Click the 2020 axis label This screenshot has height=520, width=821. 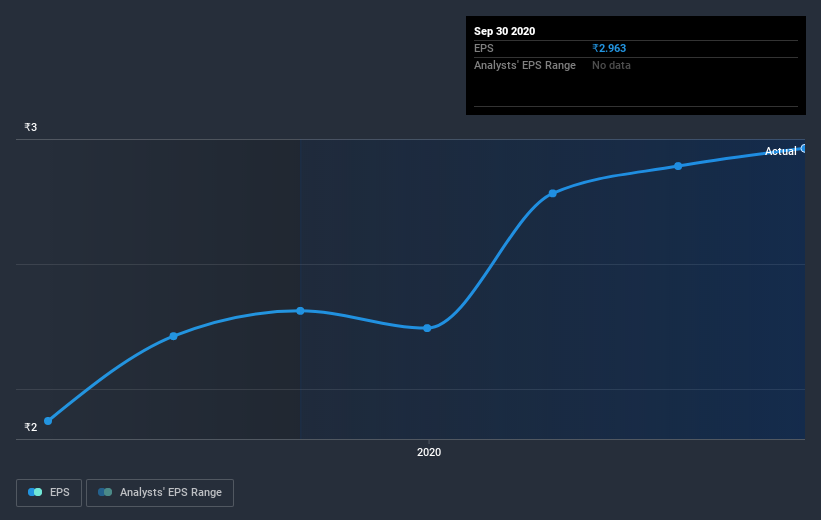(429, 452)
